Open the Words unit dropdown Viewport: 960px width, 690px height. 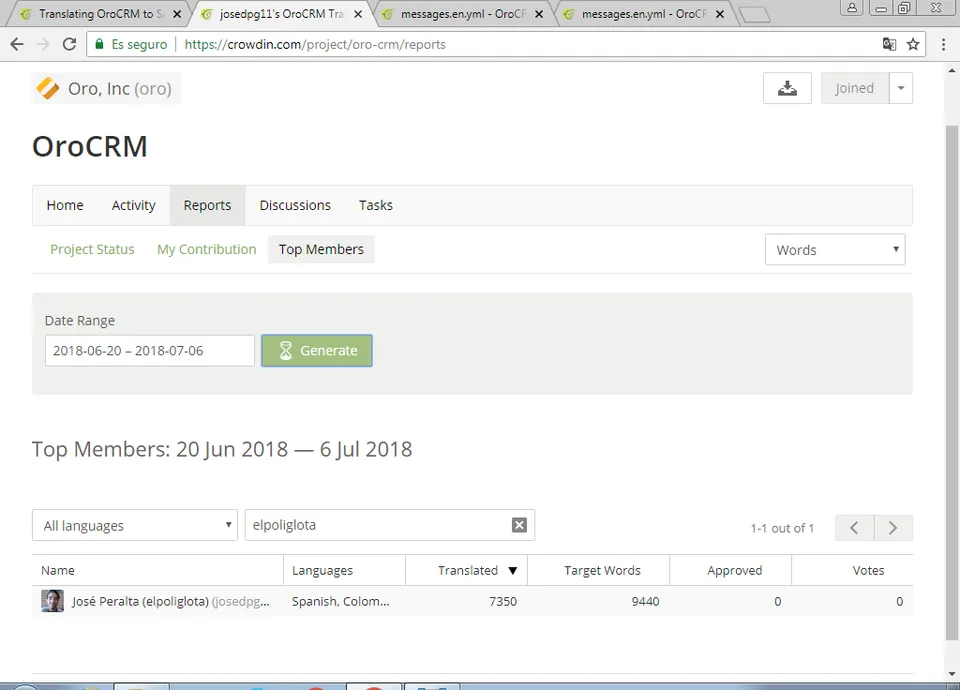(835, 250)
